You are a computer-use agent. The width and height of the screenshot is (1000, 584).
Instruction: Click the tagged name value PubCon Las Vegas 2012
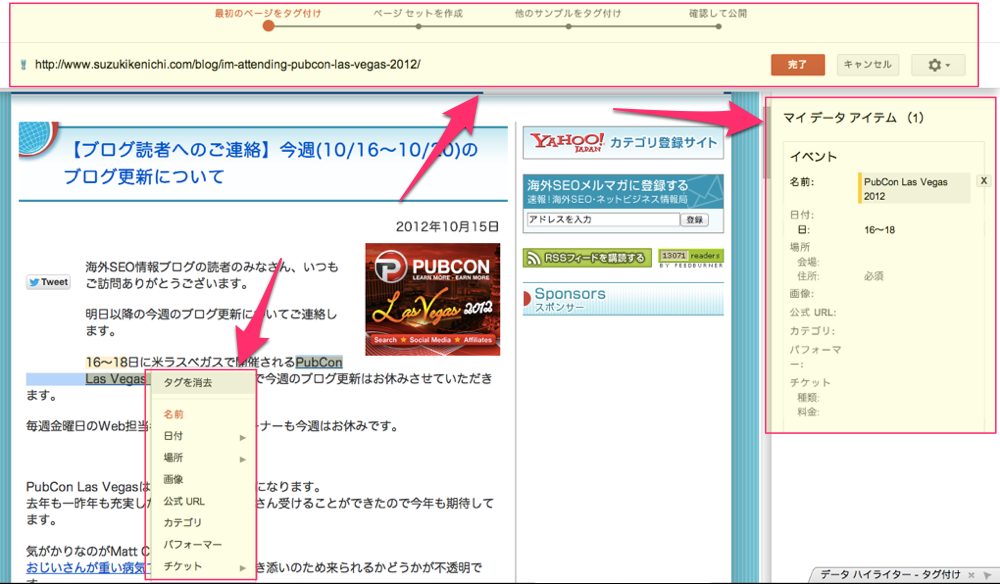(913, 189)
